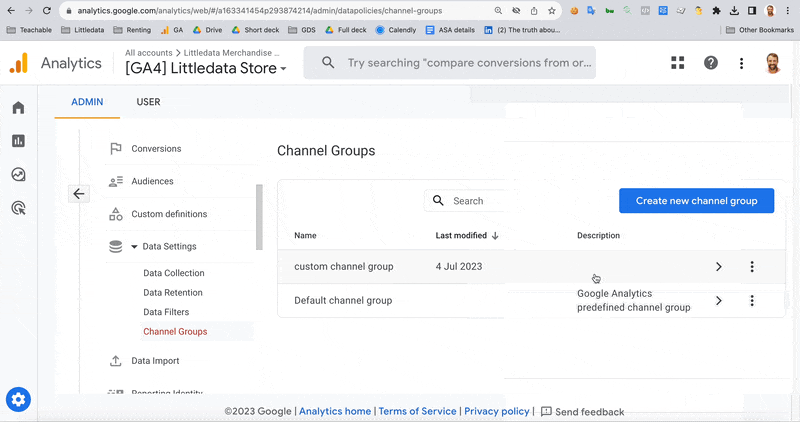Click the channel groups Search field
The width and height of the screenshot is (800, 422).
coord(464,201)
